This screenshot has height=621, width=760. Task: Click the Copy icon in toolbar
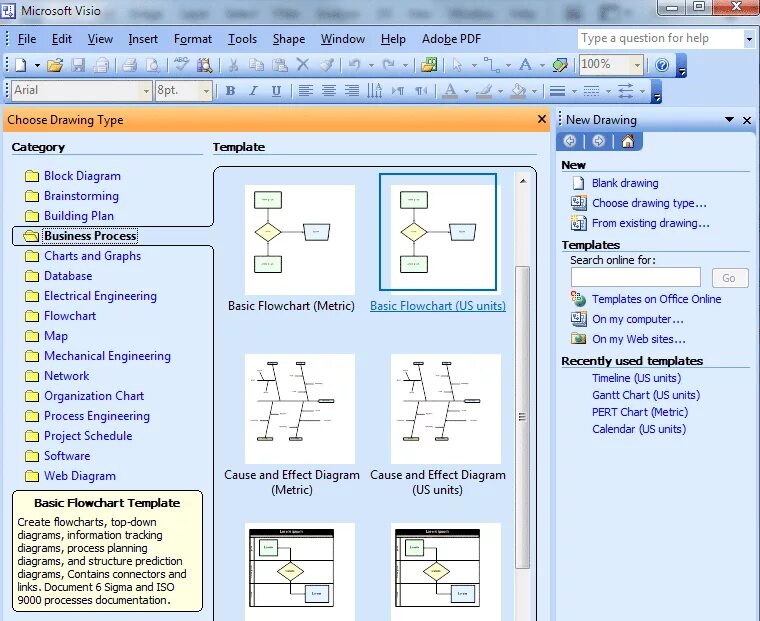[x=256, y=64]
